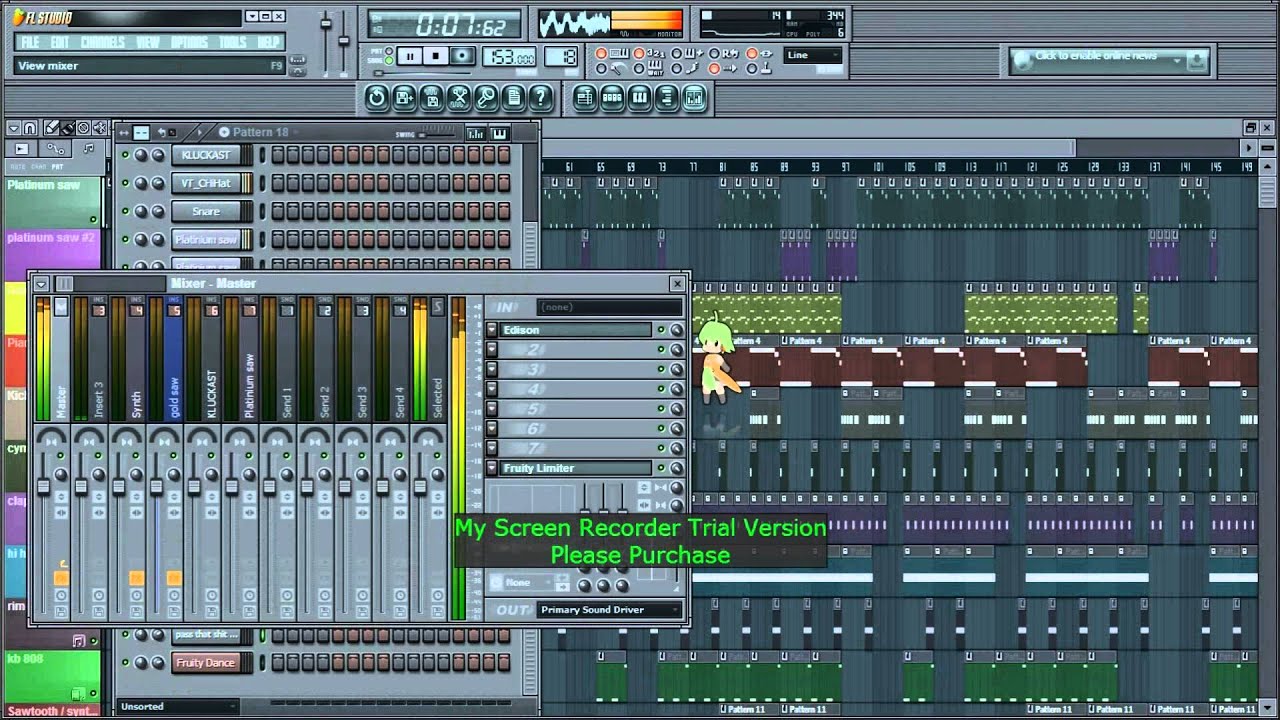Open the FILE menu
Screen dimensions: 1280x720
30,42
